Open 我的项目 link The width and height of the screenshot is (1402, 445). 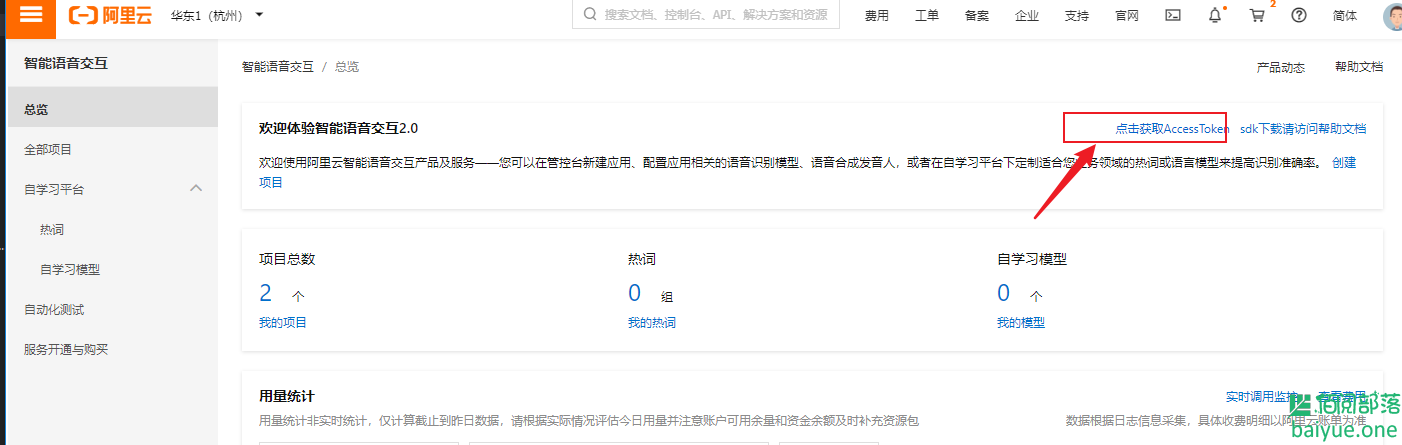pos(283,323)
